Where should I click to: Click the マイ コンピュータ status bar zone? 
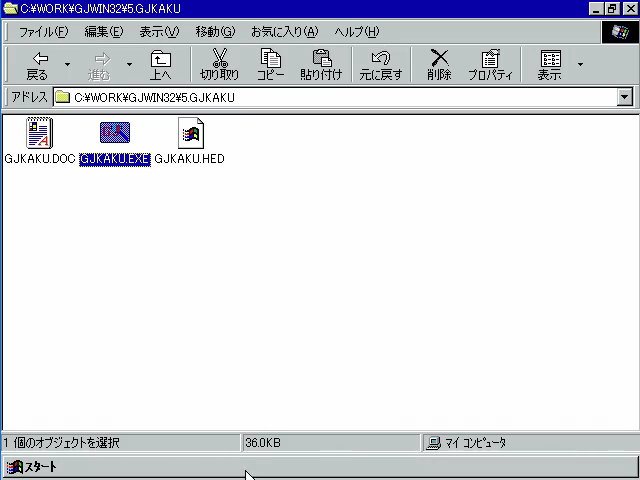531,443
